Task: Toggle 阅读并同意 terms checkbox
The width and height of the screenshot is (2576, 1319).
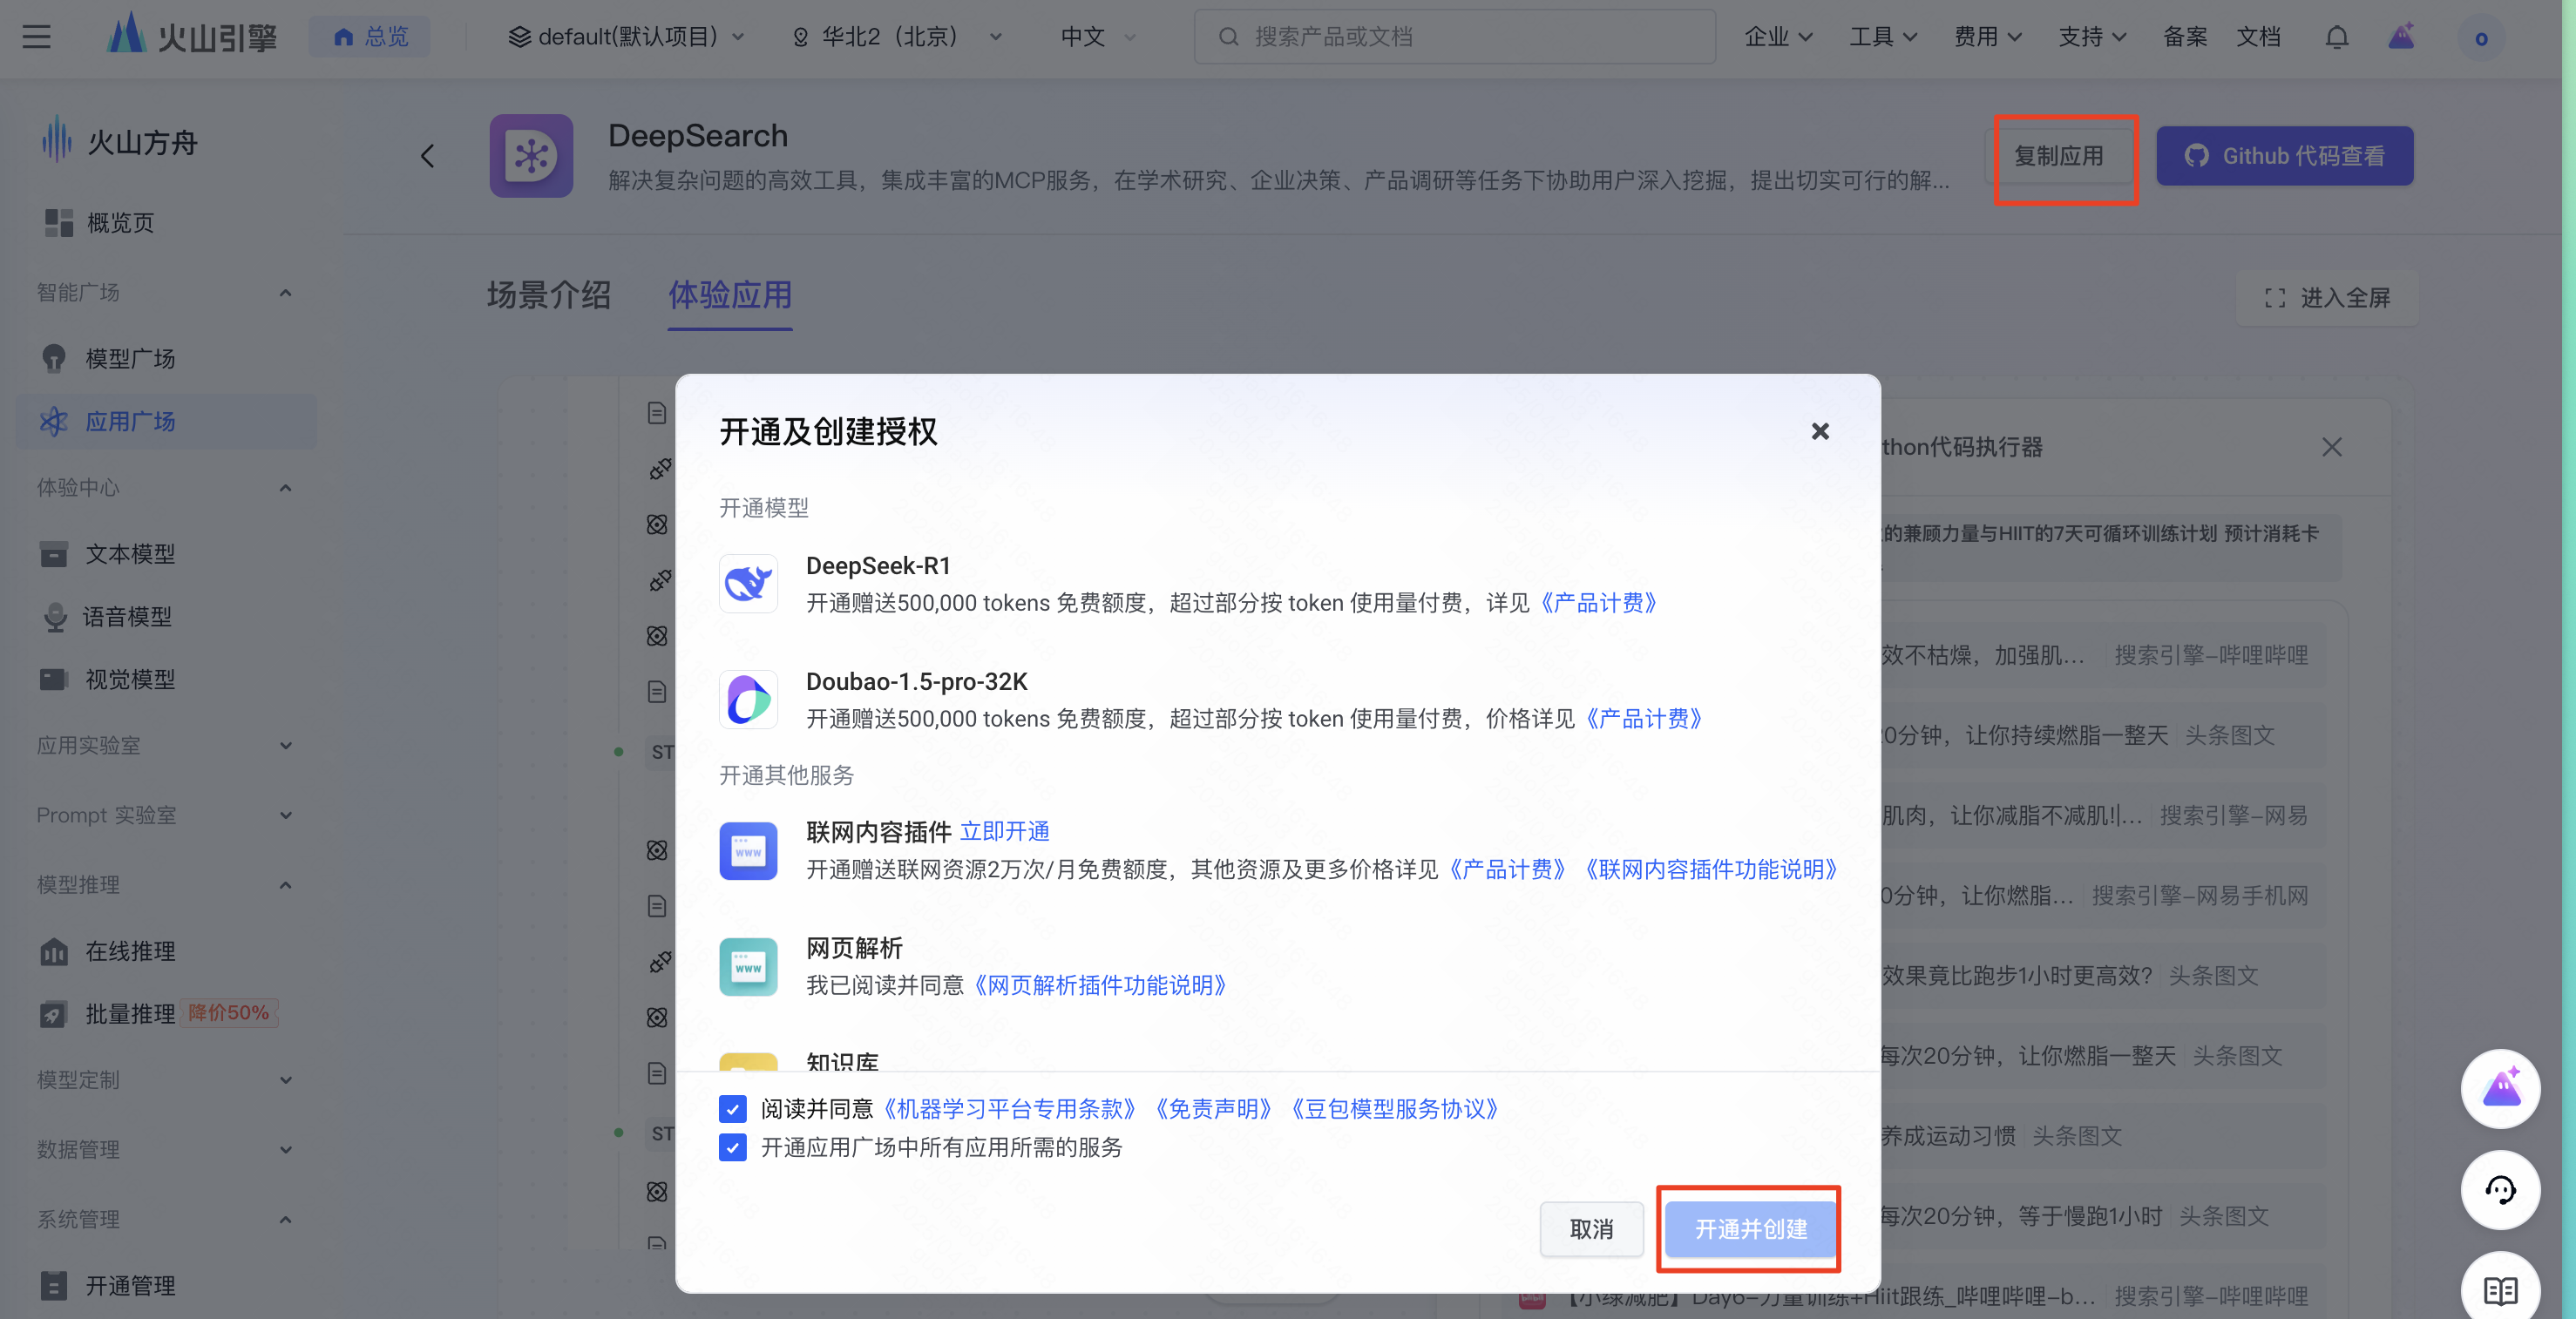Action: coord(732,1109)
